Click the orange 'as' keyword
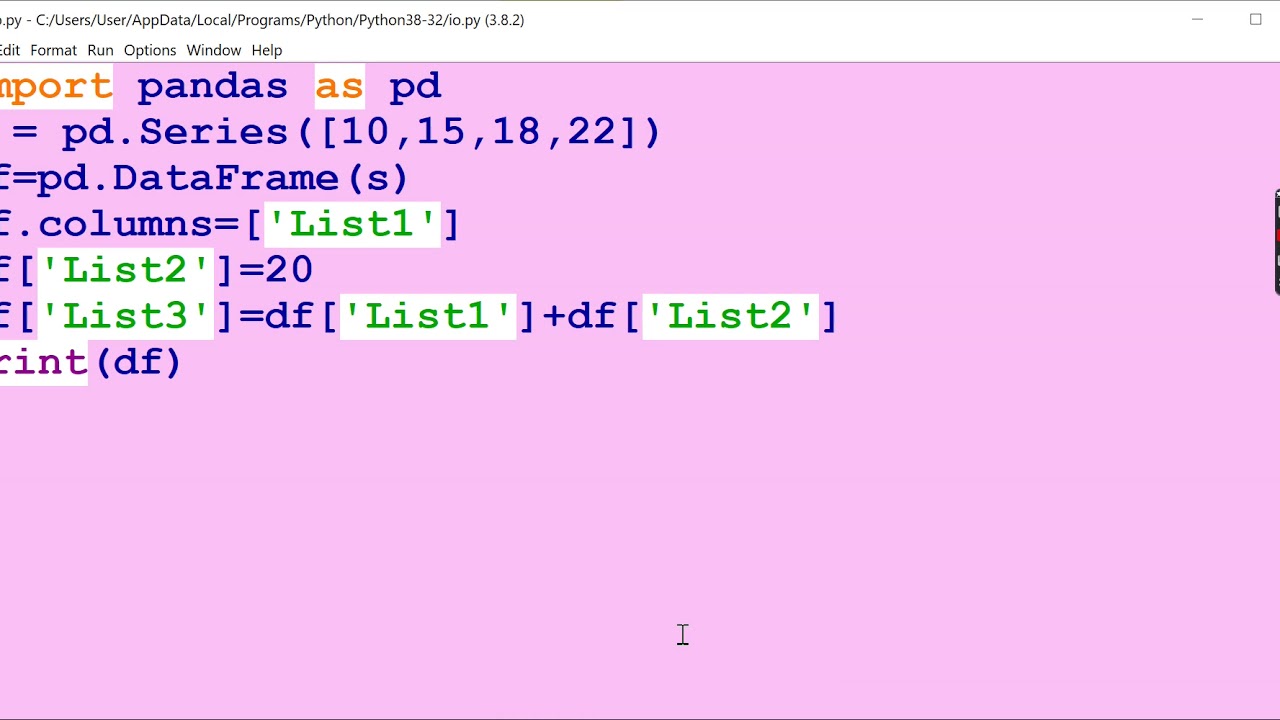 339,86
